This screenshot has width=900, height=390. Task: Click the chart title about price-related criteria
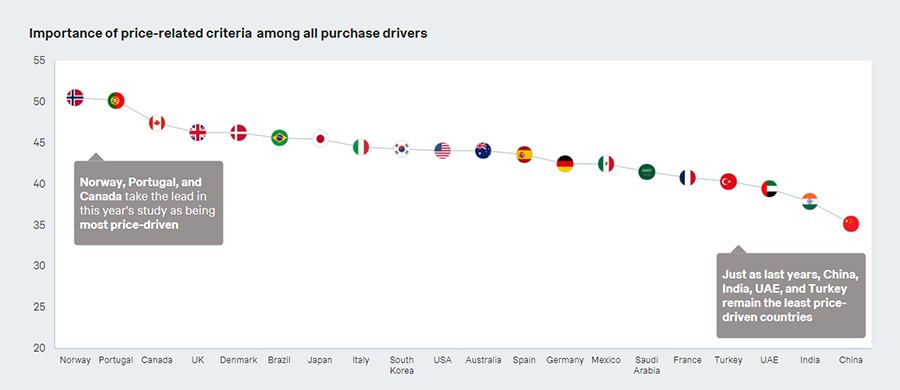tap(228, 33)
